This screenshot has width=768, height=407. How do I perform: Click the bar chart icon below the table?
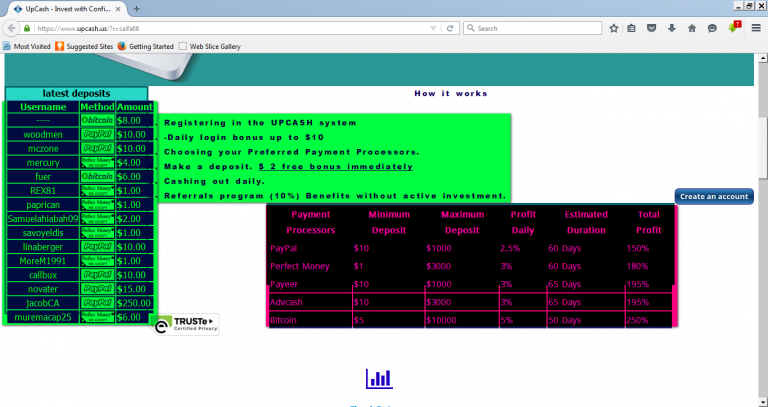click(x=379, y=377)
